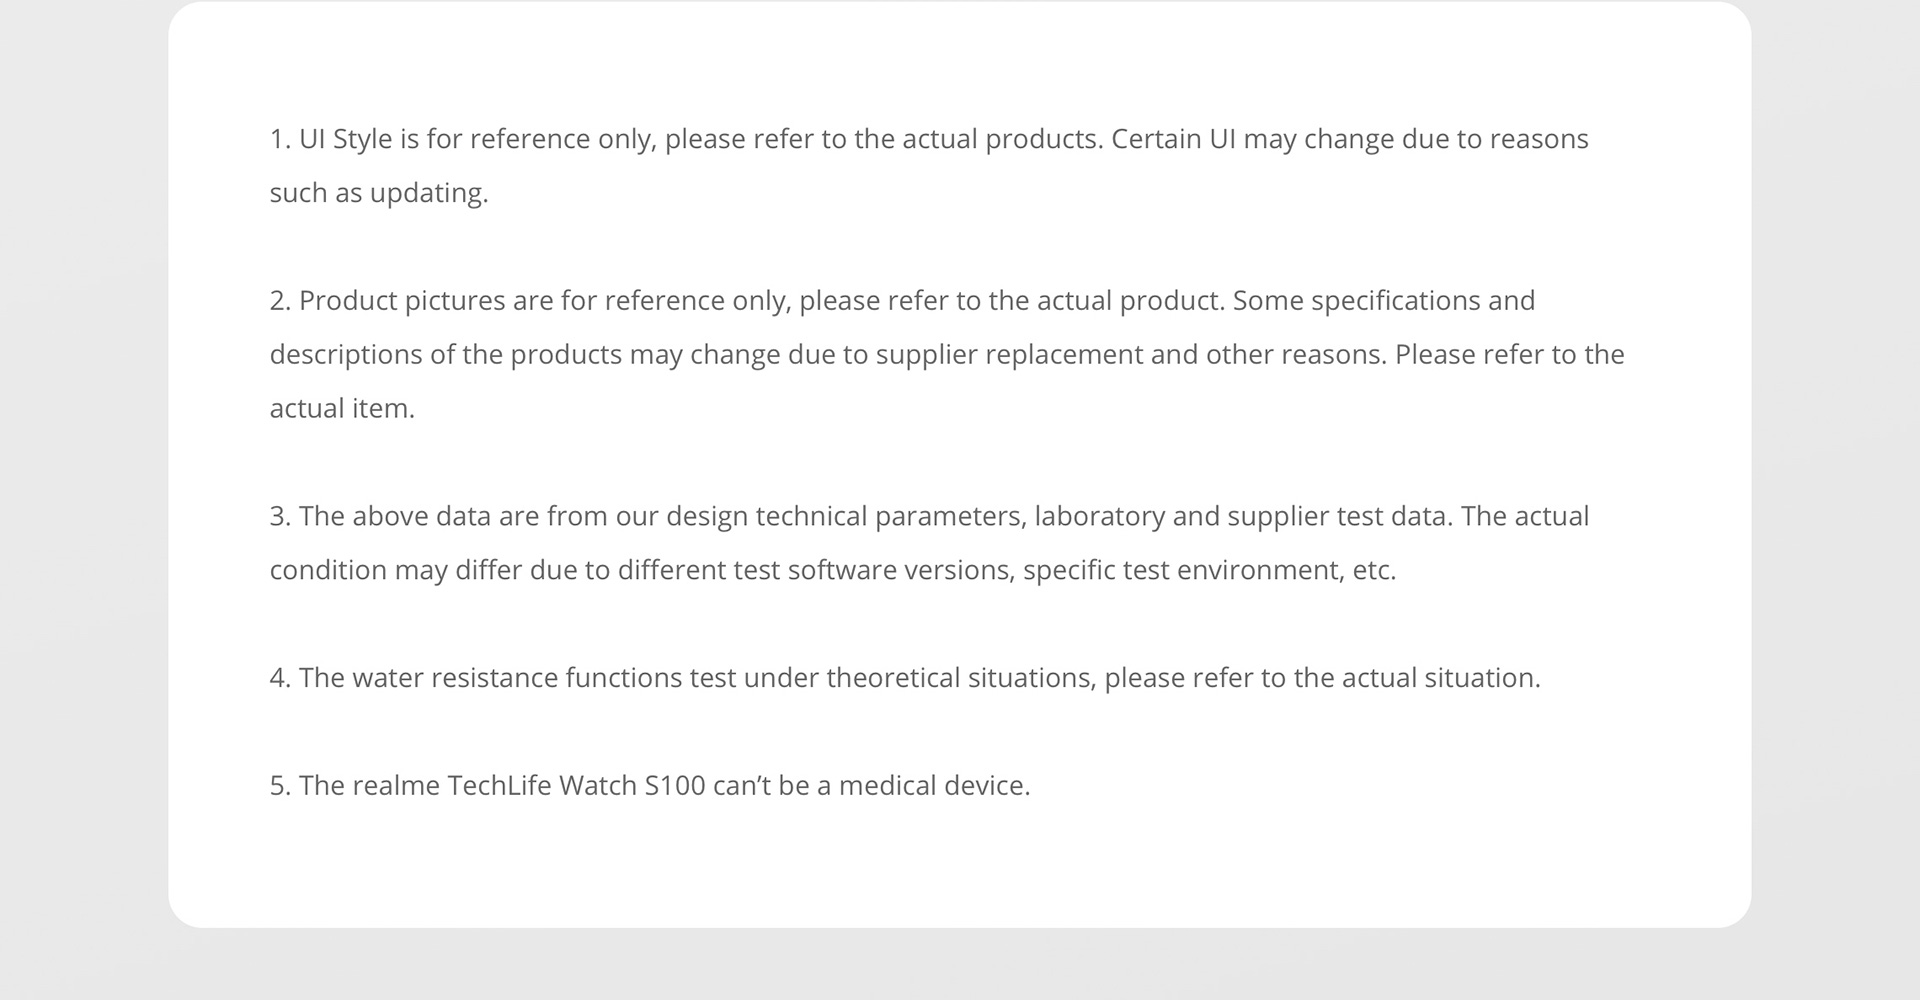Click 'specific test environment, etc.' phrase
Viewport: 1920px width, 1000px height.
[1210, 571]
